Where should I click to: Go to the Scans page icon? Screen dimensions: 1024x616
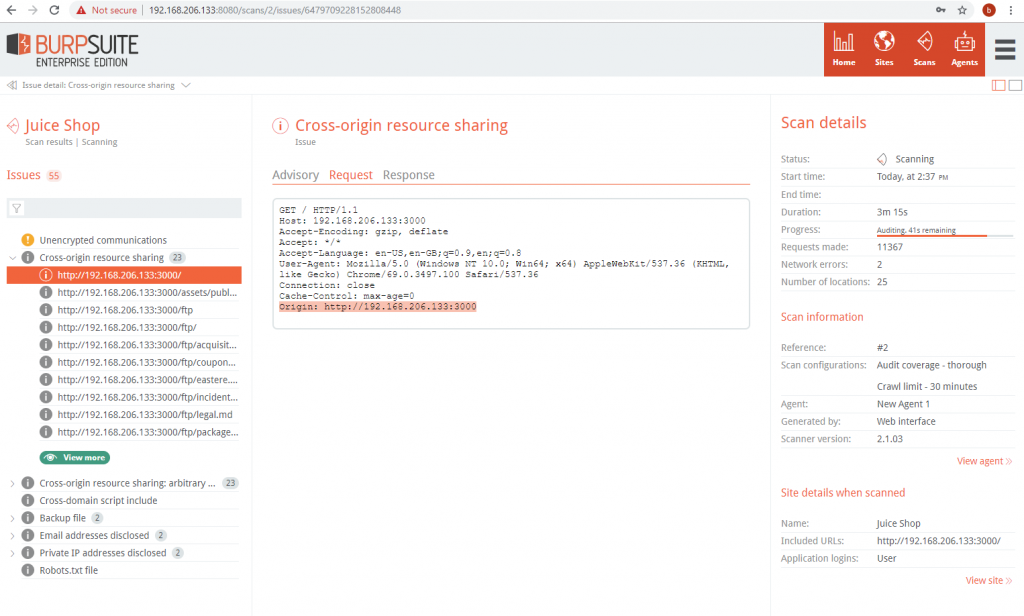(x=924, y=48)
